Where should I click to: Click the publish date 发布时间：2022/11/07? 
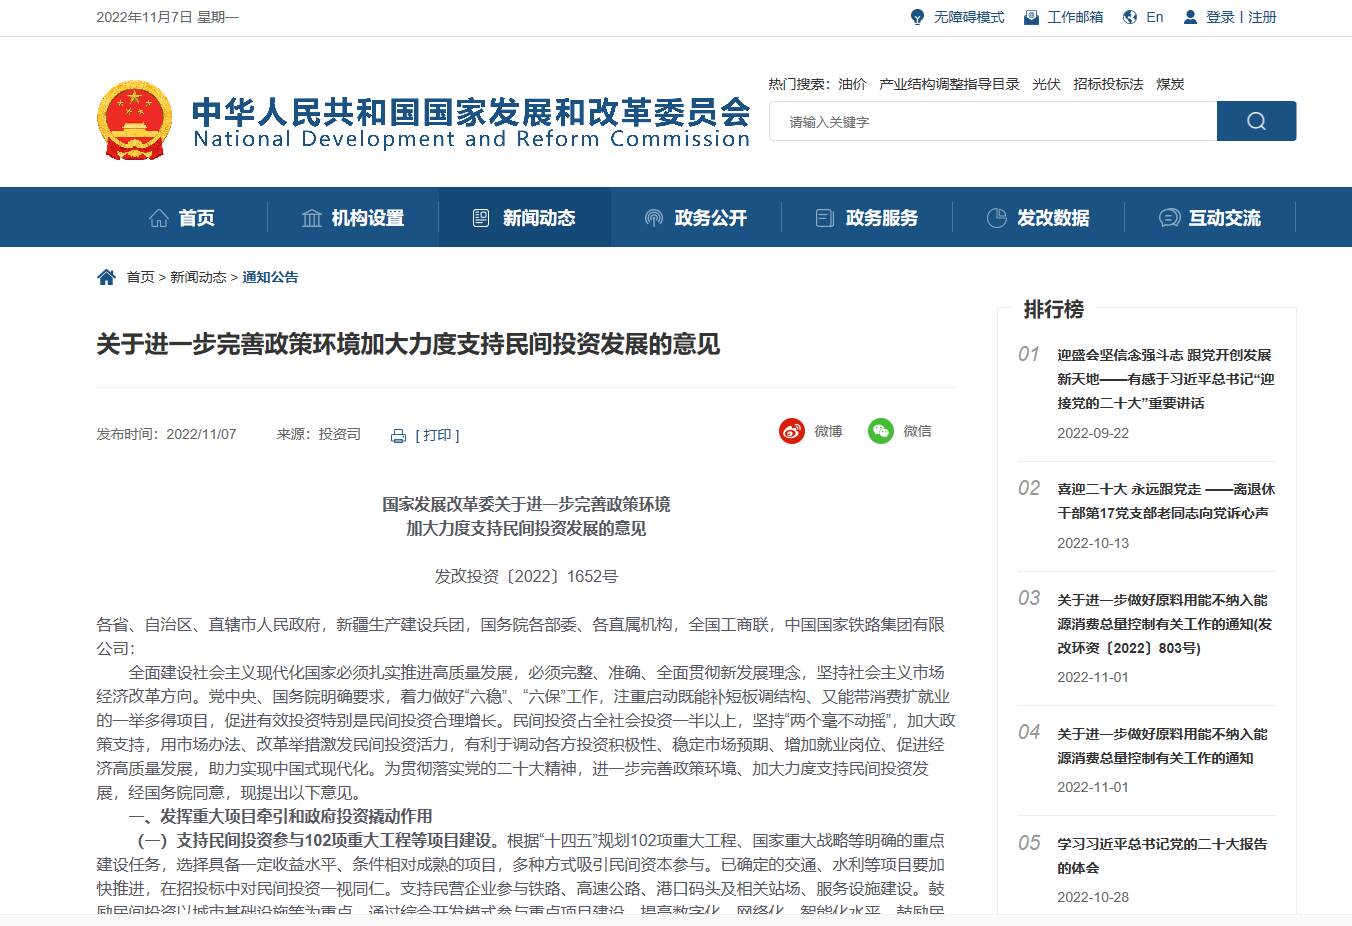pos(166,434)
